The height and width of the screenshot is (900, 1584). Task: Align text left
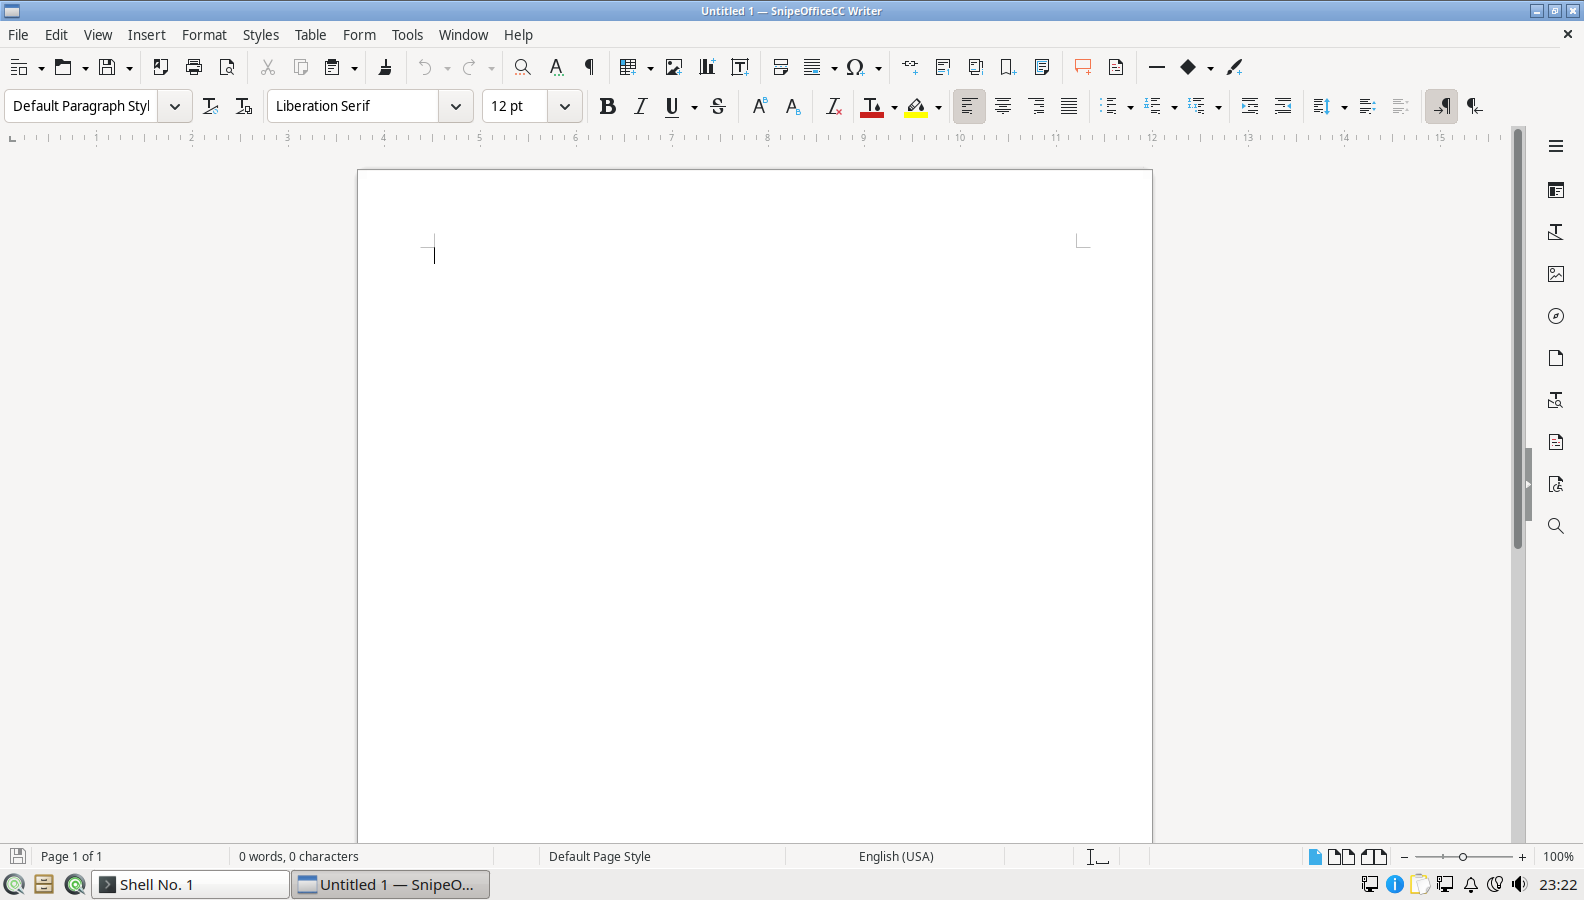point(969,106)
